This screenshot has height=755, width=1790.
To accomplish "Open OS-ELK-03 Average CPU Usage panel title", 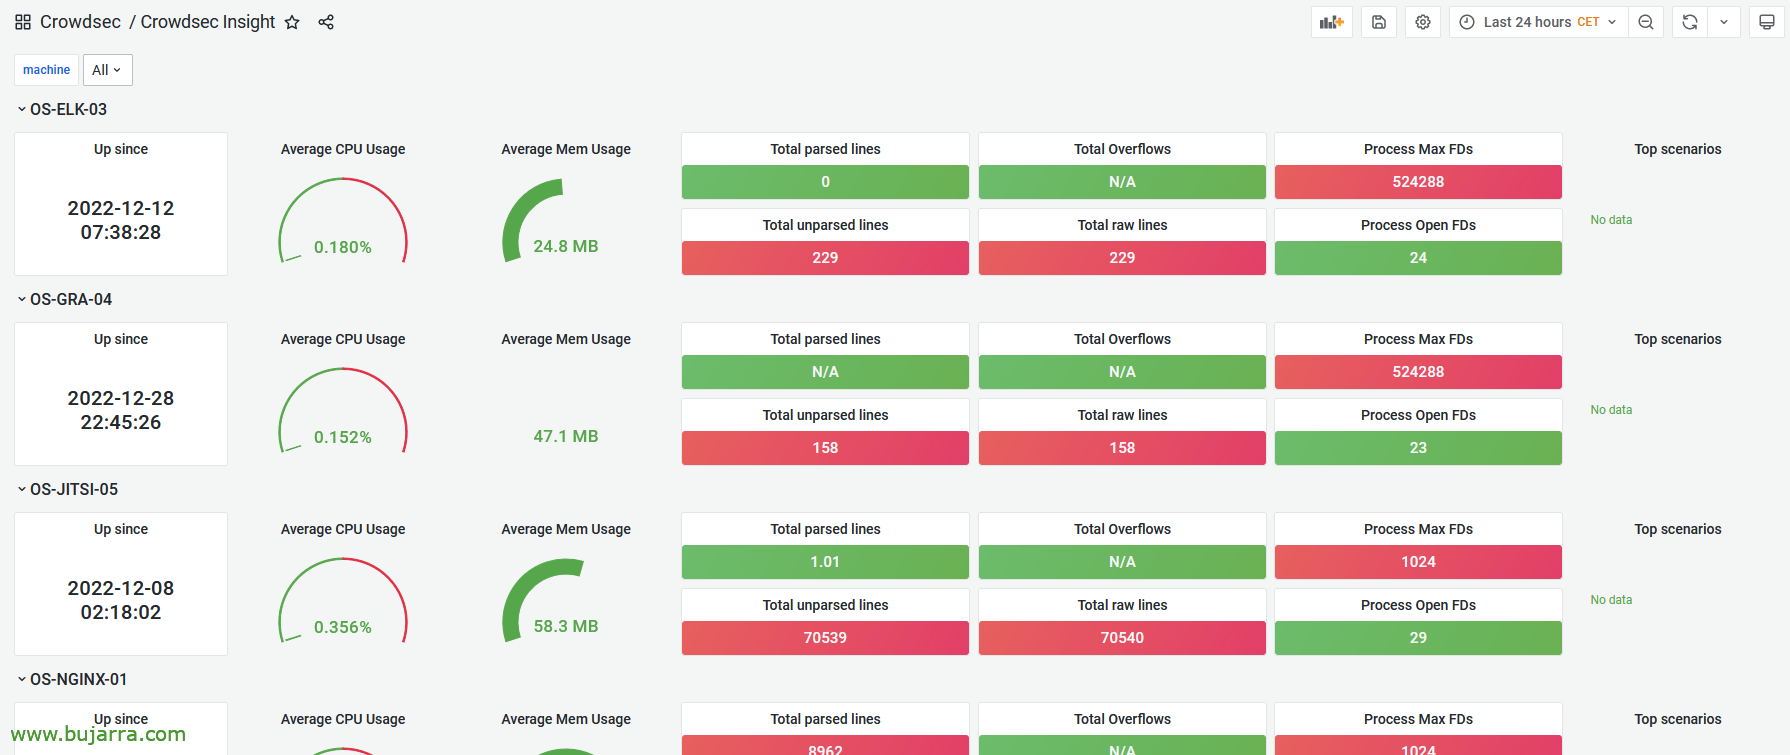I will point(343,149).
